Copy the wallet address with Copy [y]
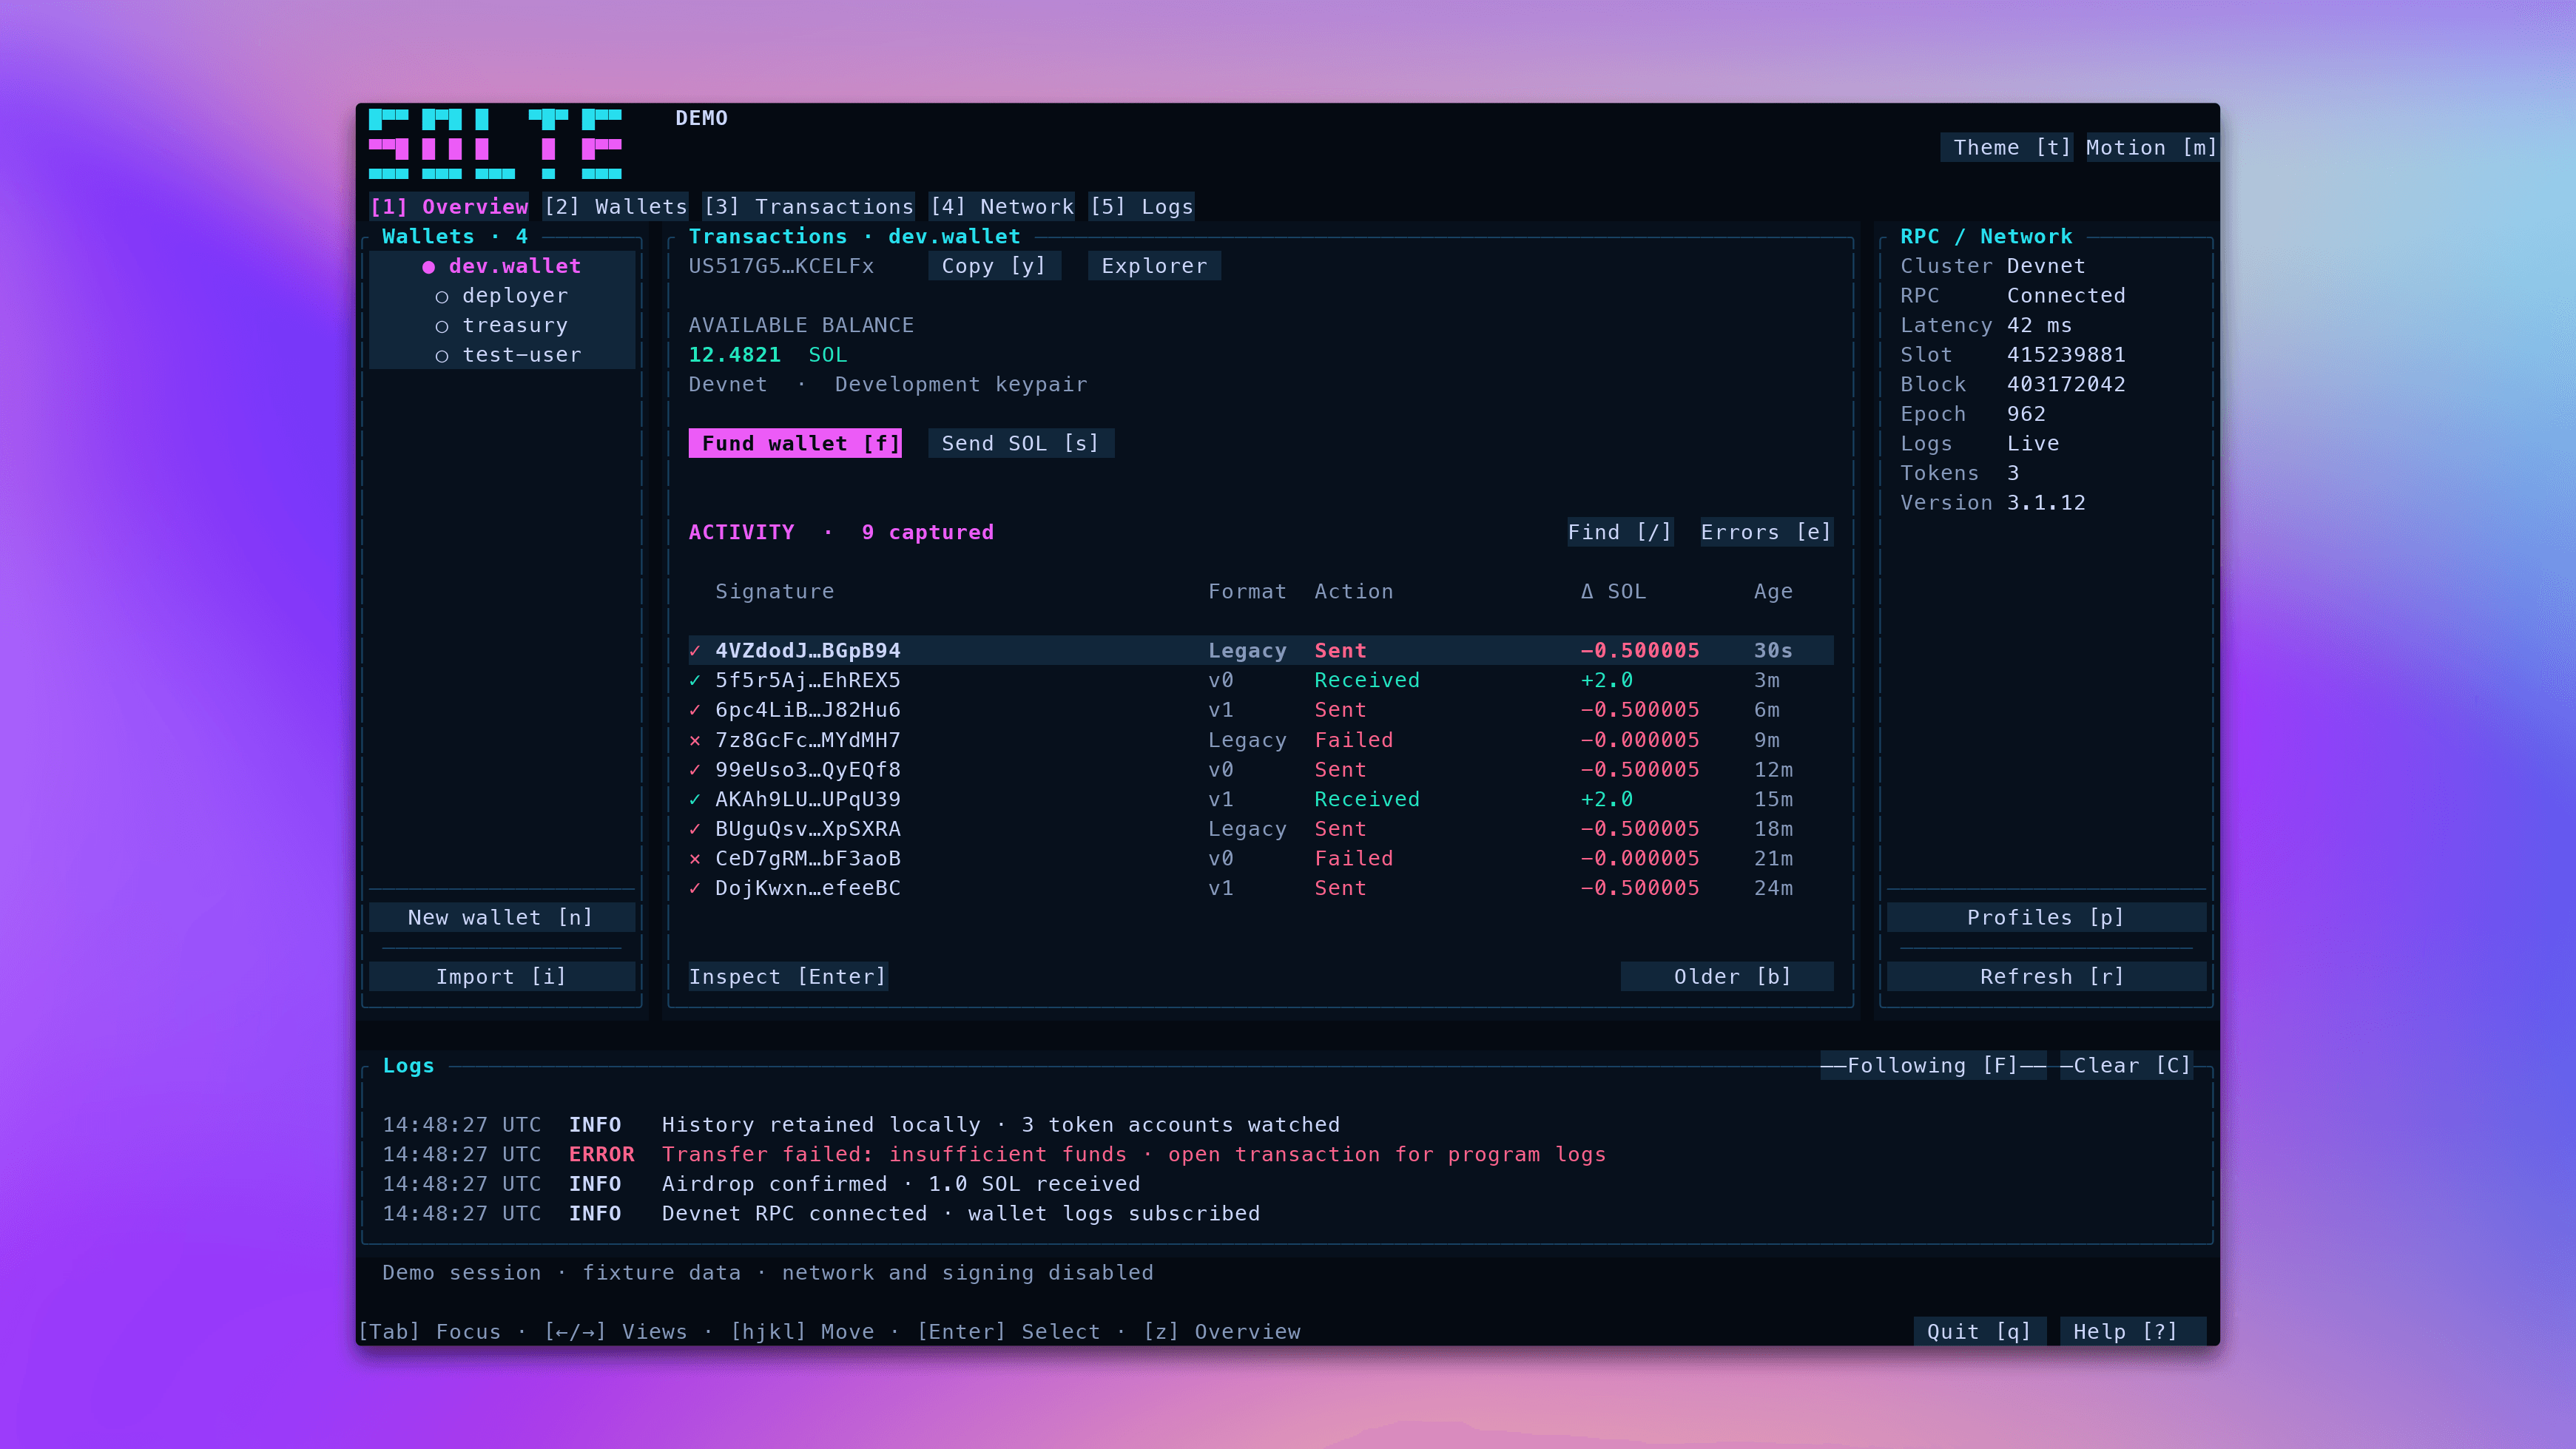 click(x=994, y=266)
